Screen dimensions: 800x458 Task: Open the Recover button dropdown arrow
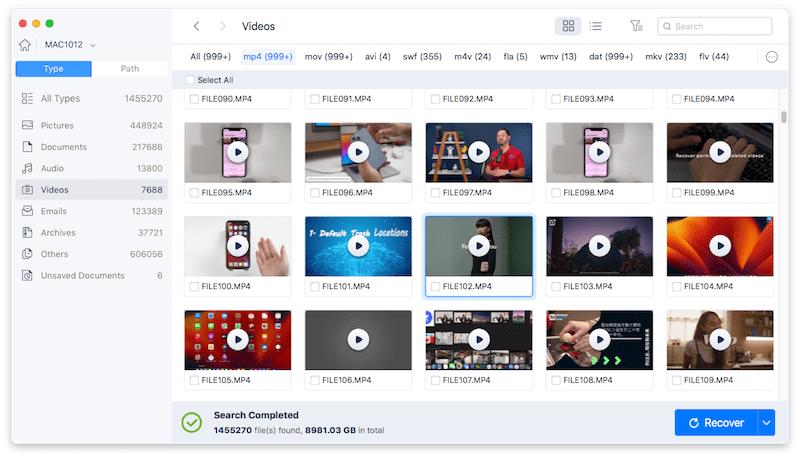(767, 423)
